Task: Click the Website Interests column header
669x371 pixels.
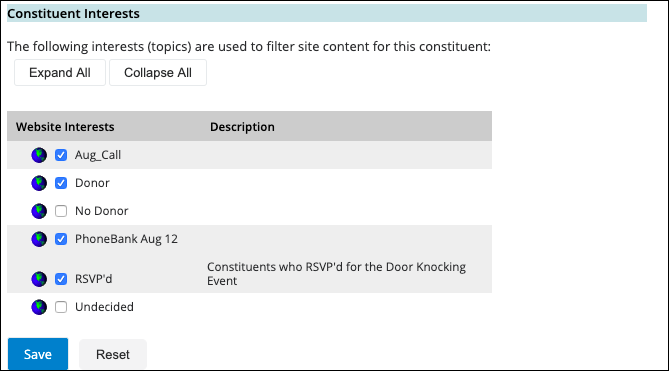Action: pyautogui.click(x=65, y=127)
